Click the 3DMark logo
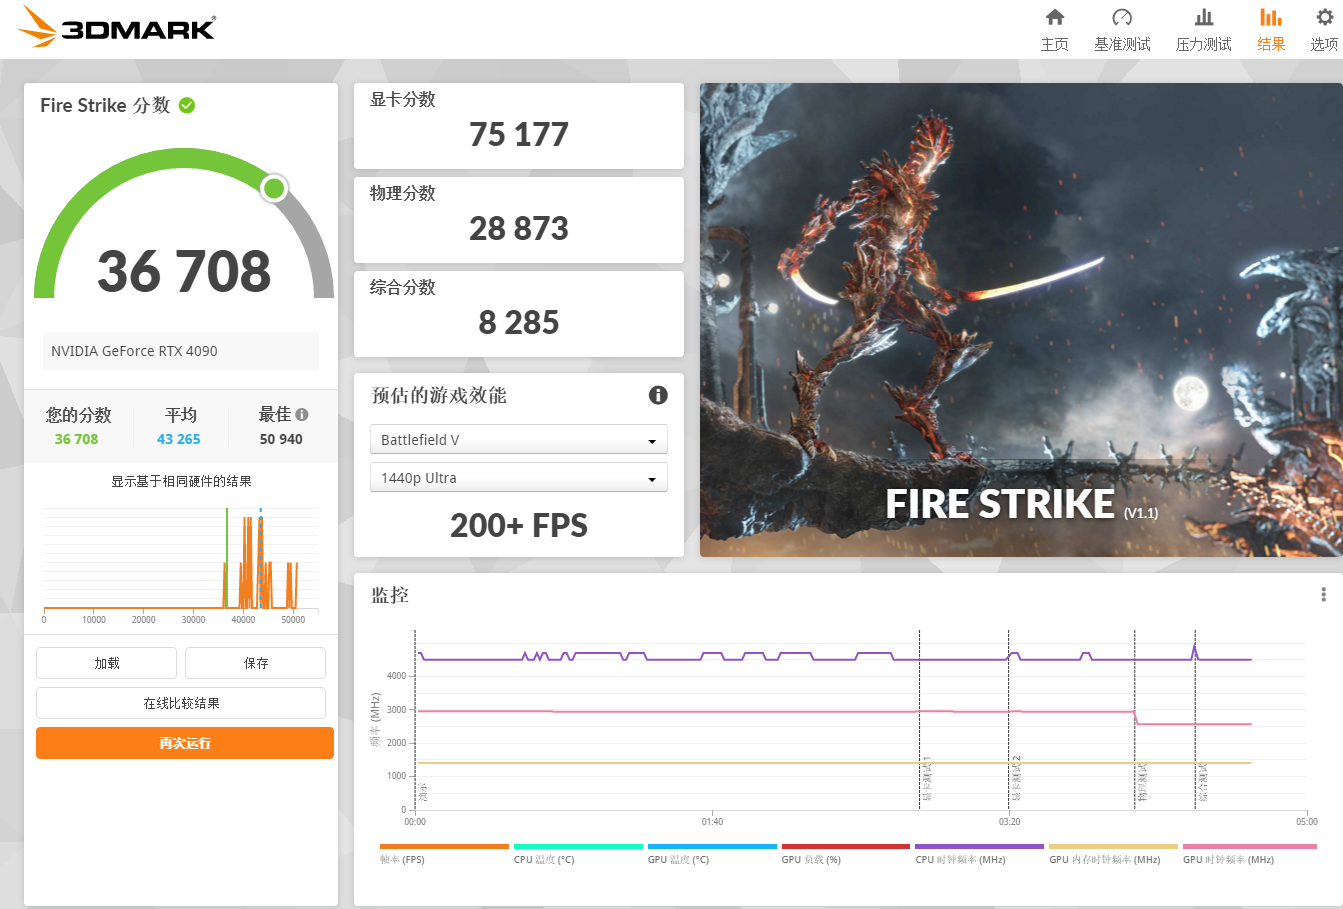 pos(117,27)
